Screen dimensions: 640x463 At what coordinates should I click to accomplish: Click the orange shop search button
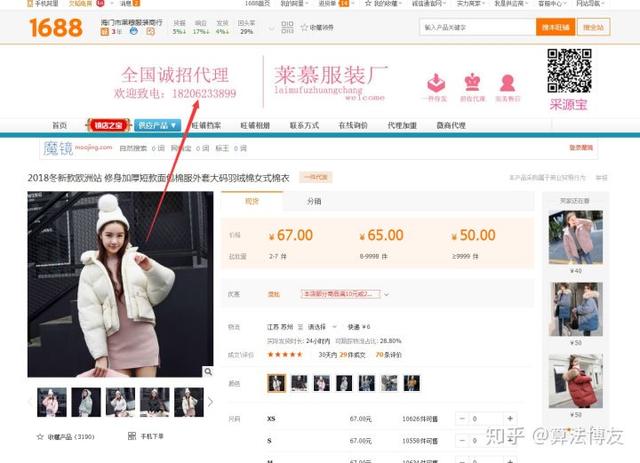(x=556, y=27)
